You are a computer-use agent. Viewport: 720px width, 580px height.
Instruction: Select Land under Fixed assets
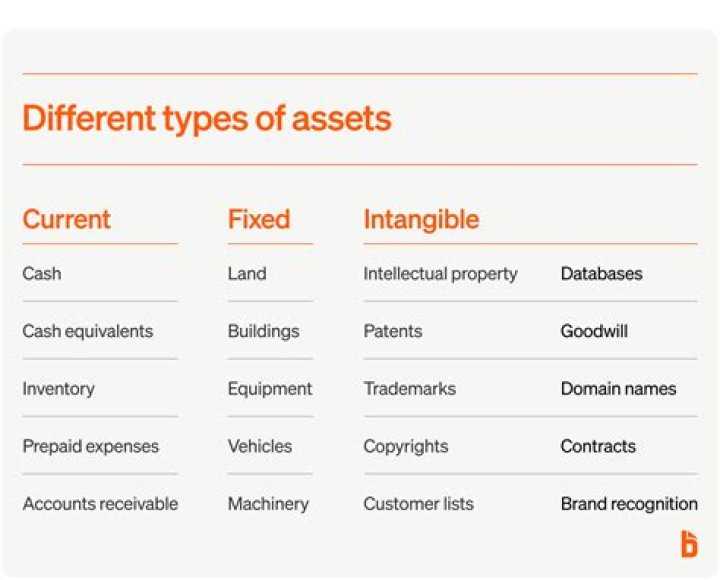point(246,273)
